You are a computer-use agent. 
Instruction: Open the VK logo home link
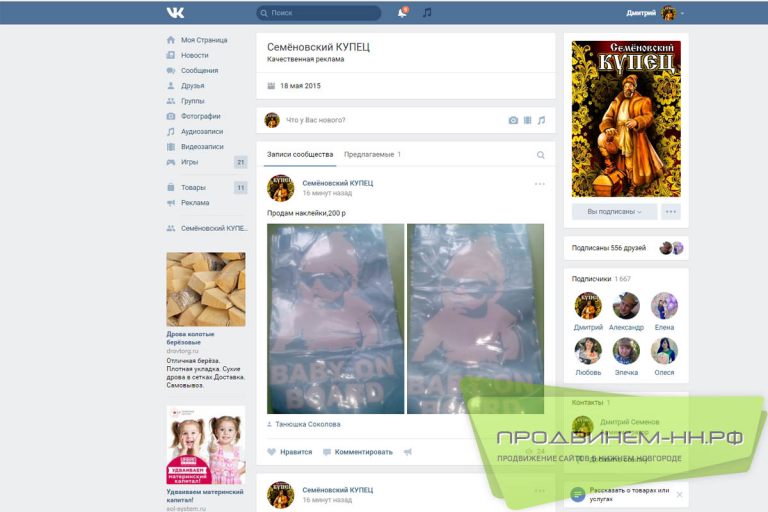175,13
